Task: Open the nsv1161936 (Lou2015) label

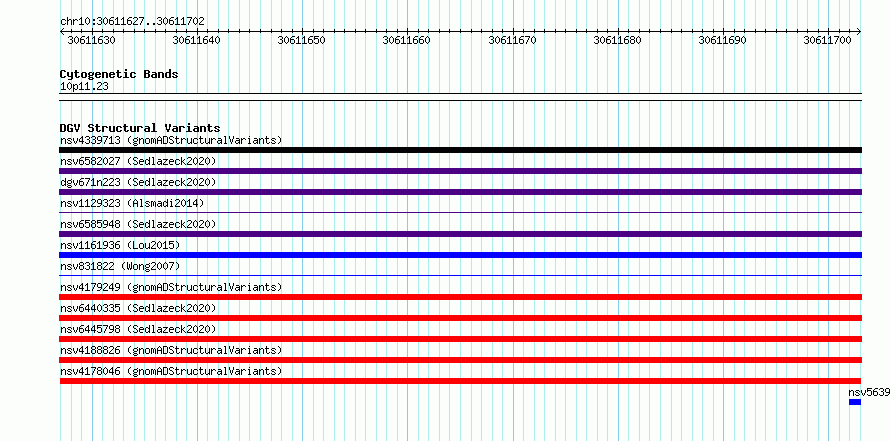Action: pos(120,245)
